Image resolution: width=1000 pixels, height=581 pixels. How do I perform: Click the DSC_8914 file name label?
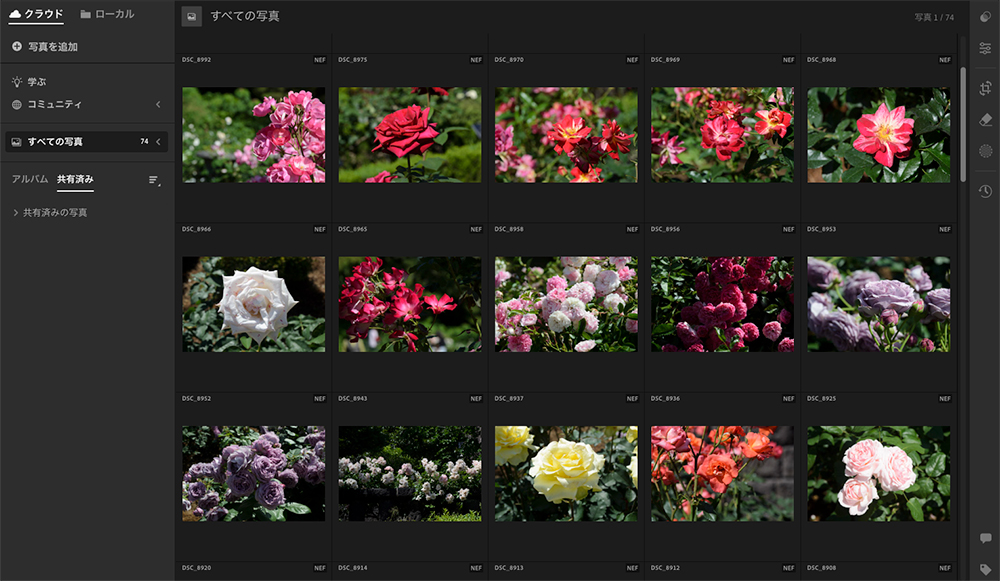(x=353, y=568)
